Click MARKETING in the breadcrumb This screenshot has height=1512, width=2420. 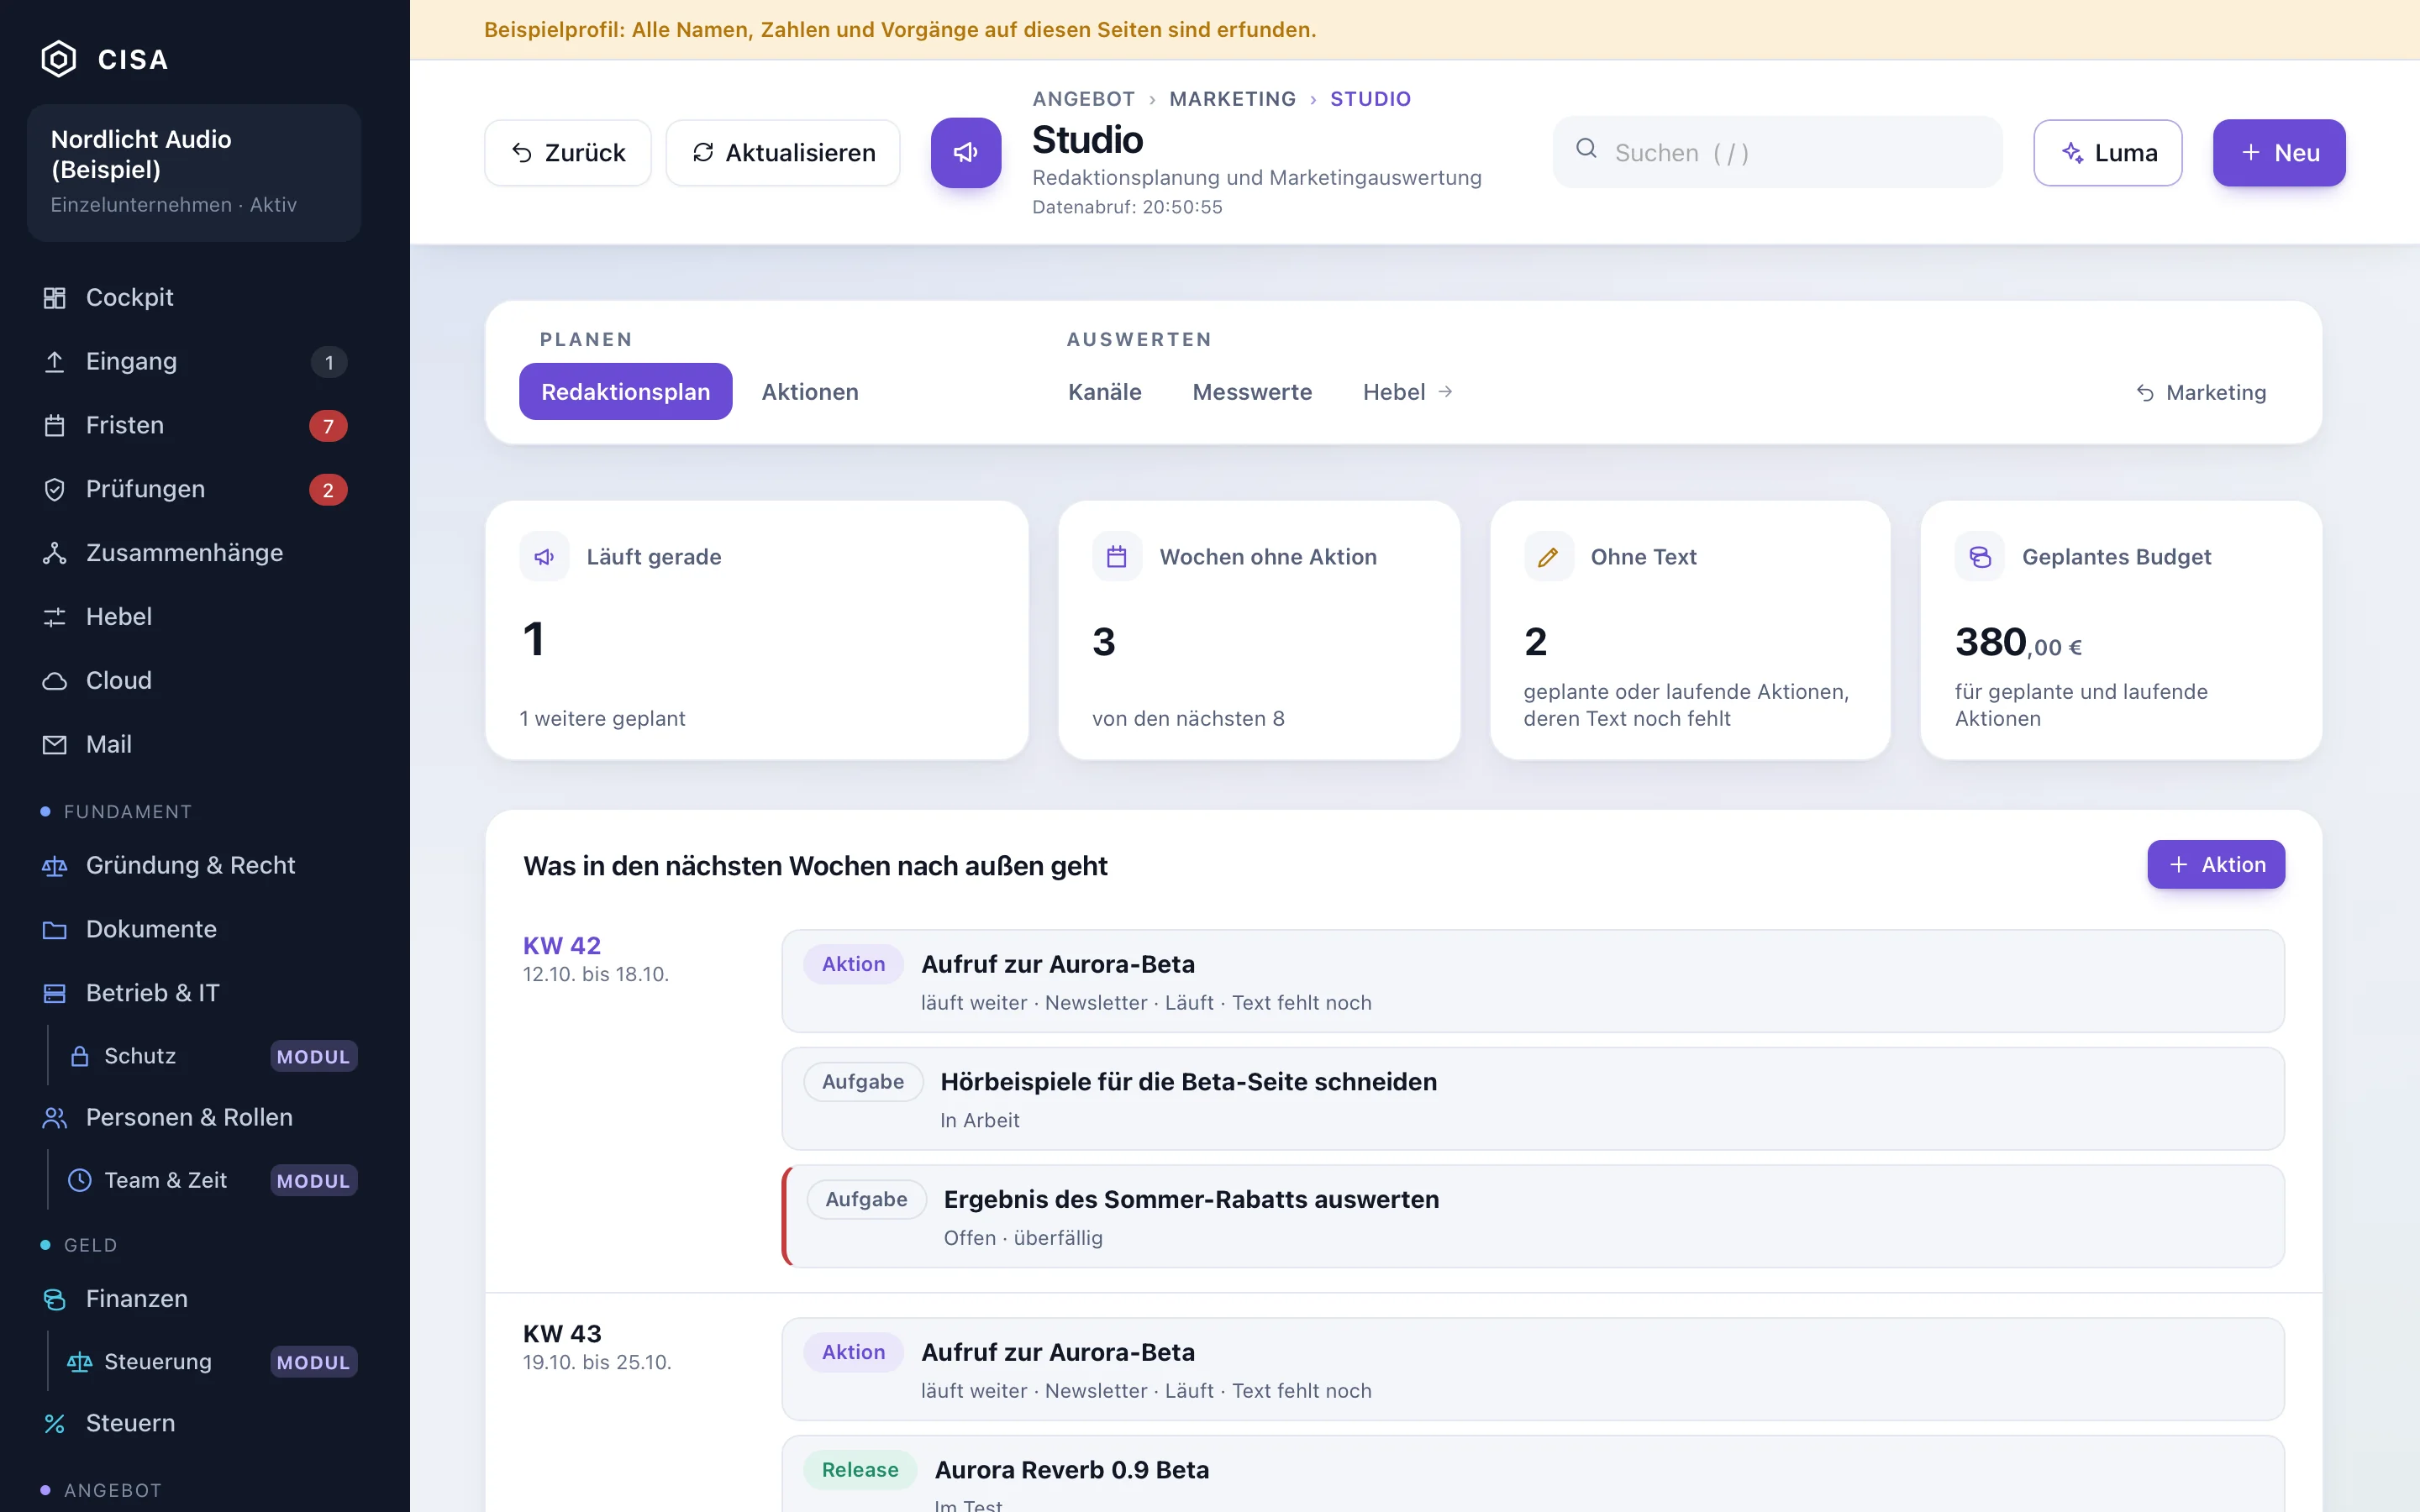(1232, 99)
